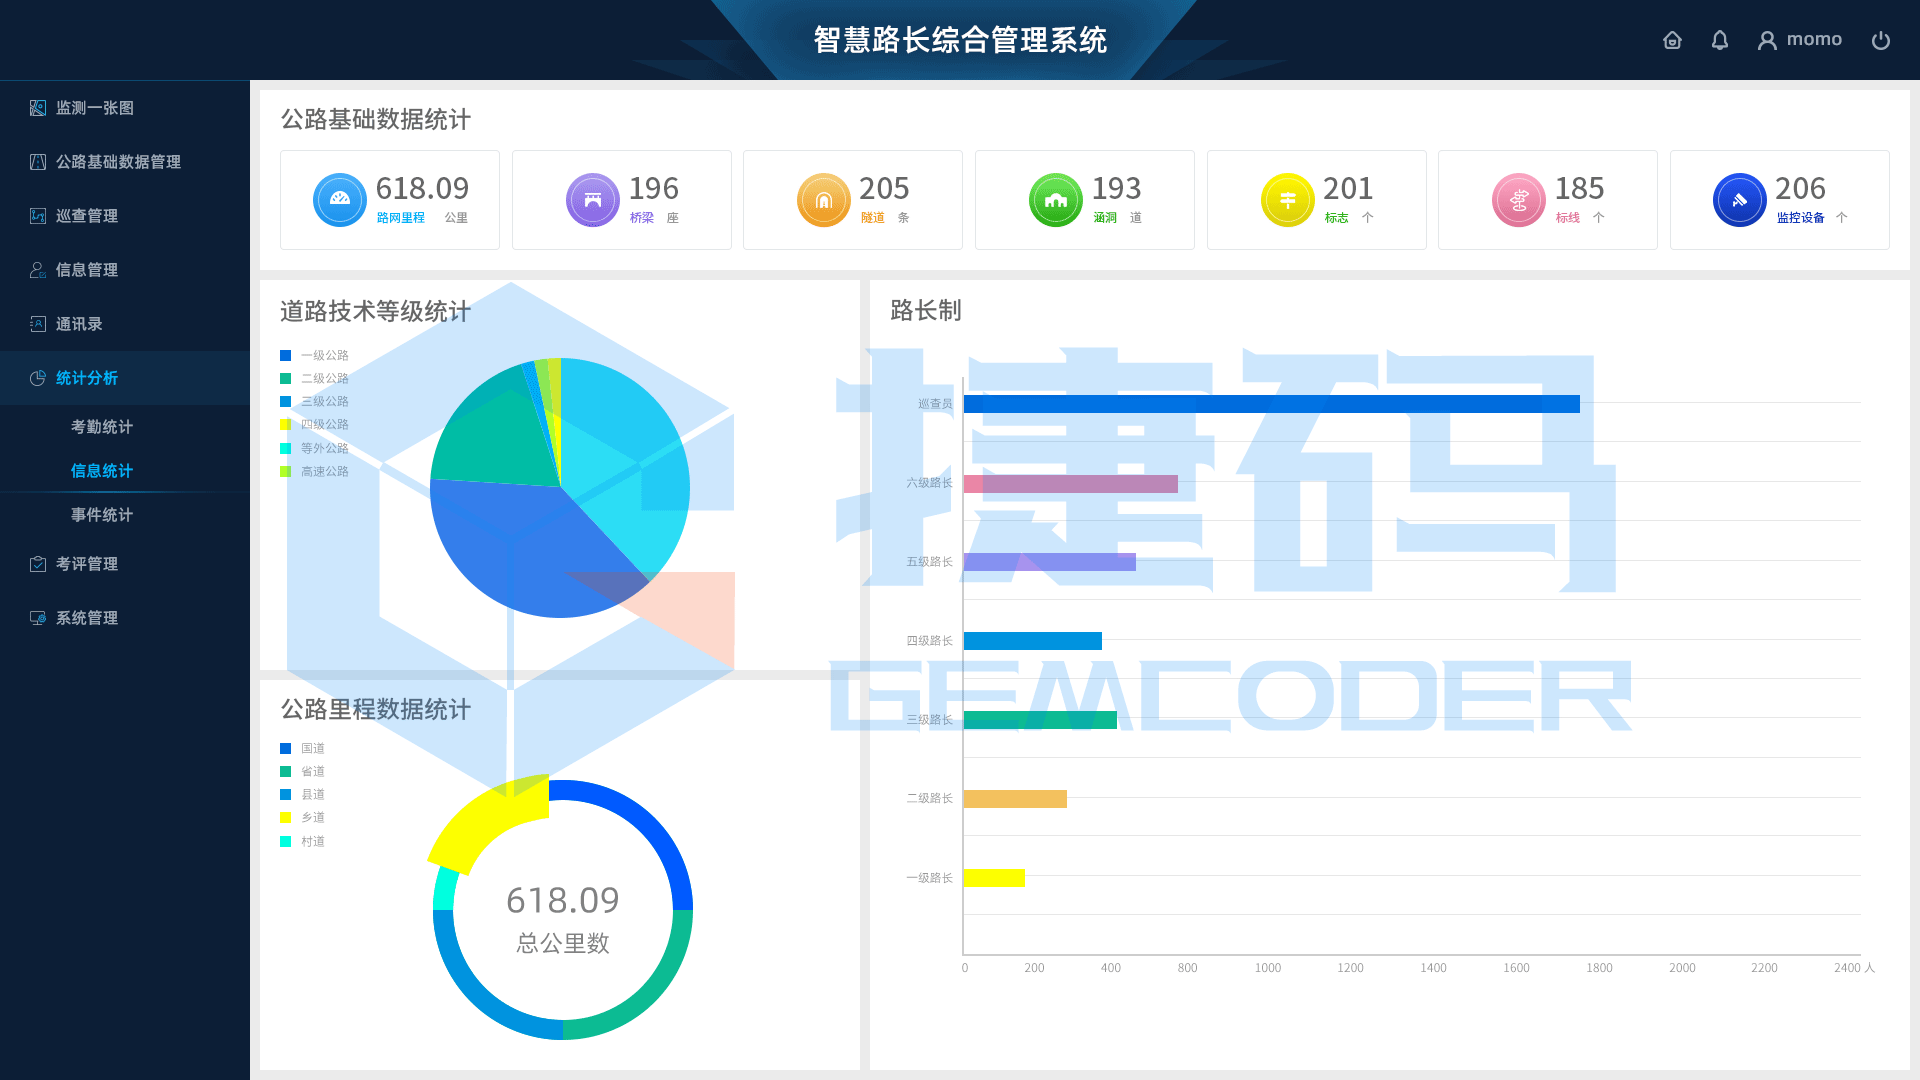Toggle 省道 legend entry

(x=302, y=771)
